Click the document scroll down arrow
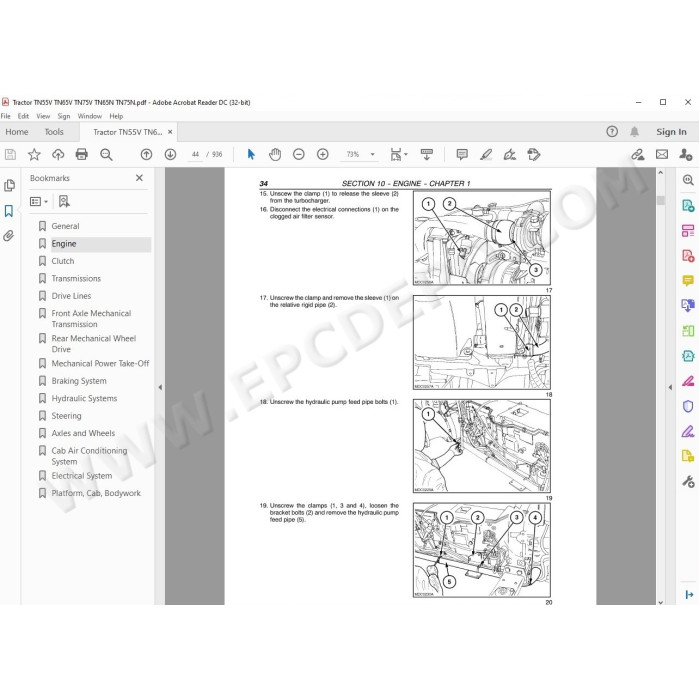Screen dimensions: 700x700 [x=661, y=602]
